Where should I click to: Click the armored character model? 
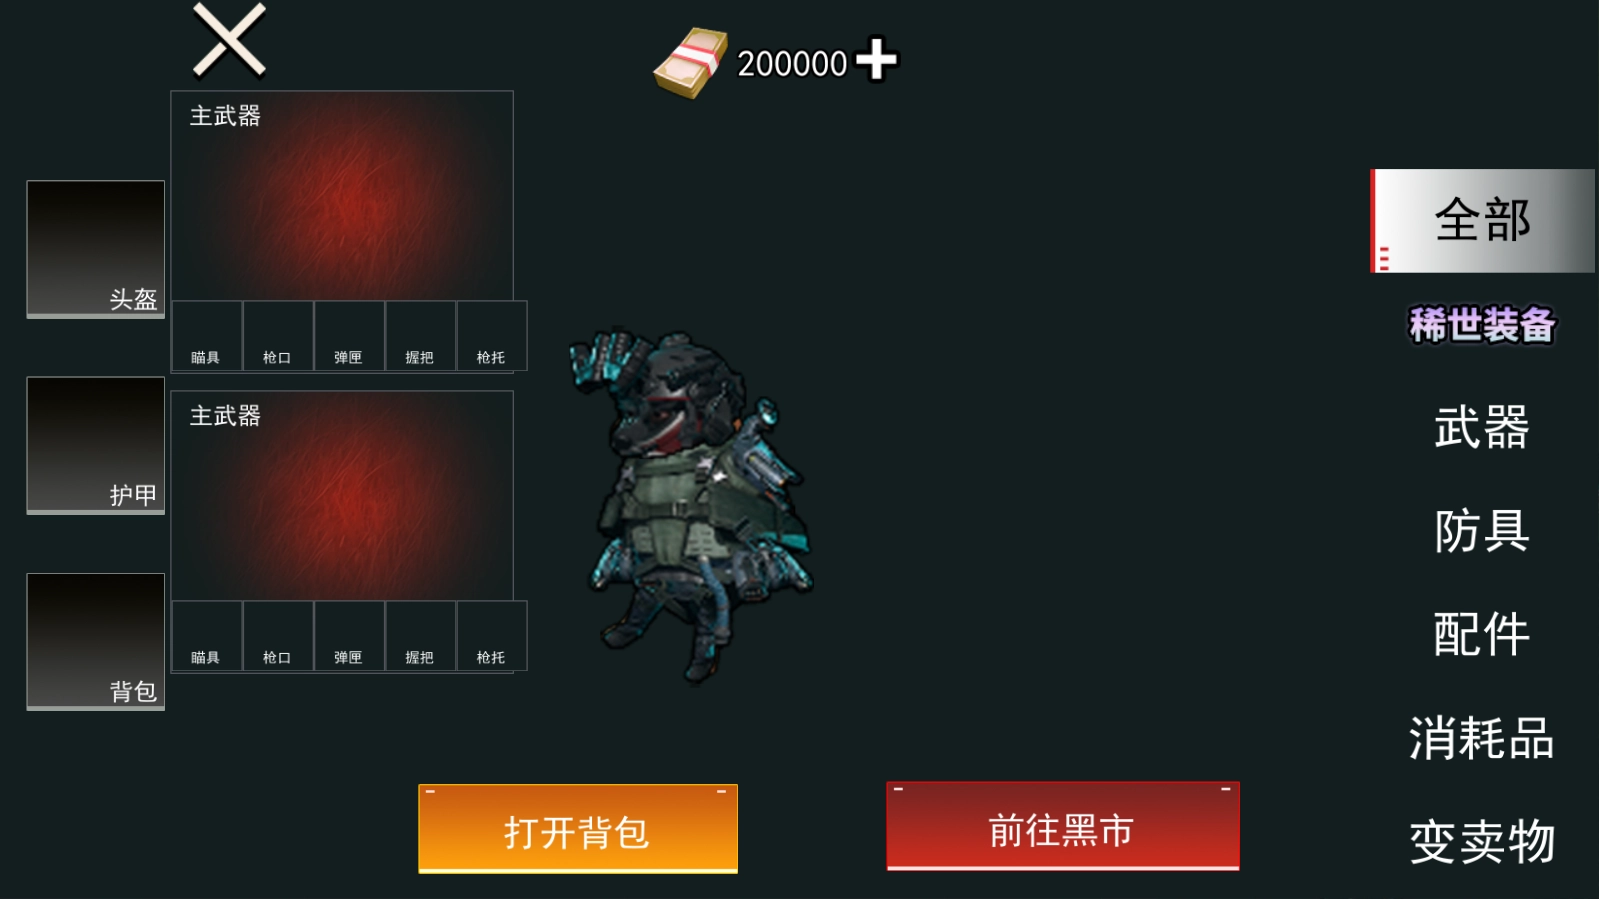[x=692, y=505]
